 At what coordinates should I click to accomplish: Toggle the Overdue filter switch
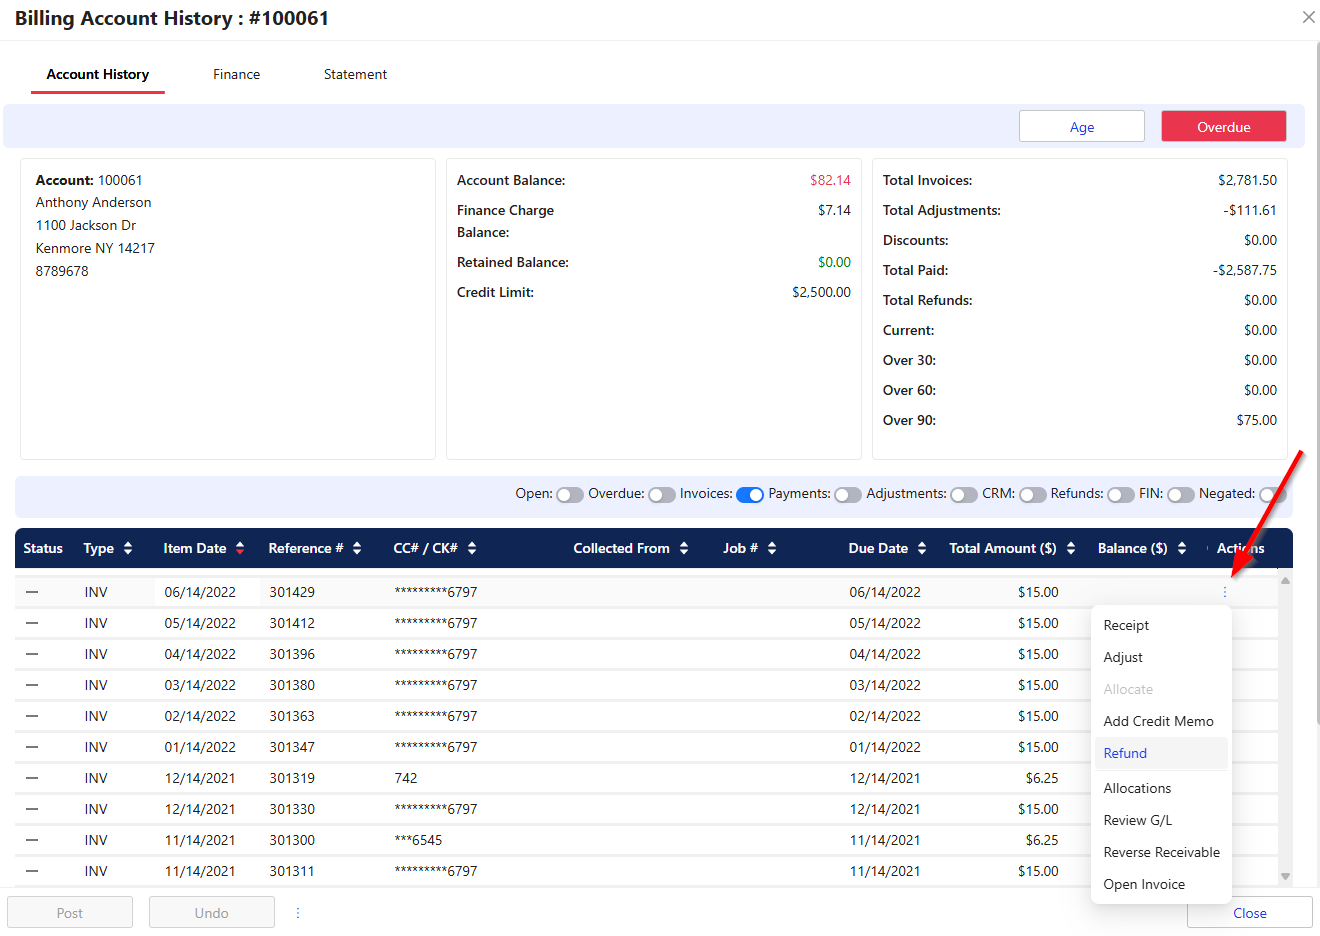[x=662, y=495]
